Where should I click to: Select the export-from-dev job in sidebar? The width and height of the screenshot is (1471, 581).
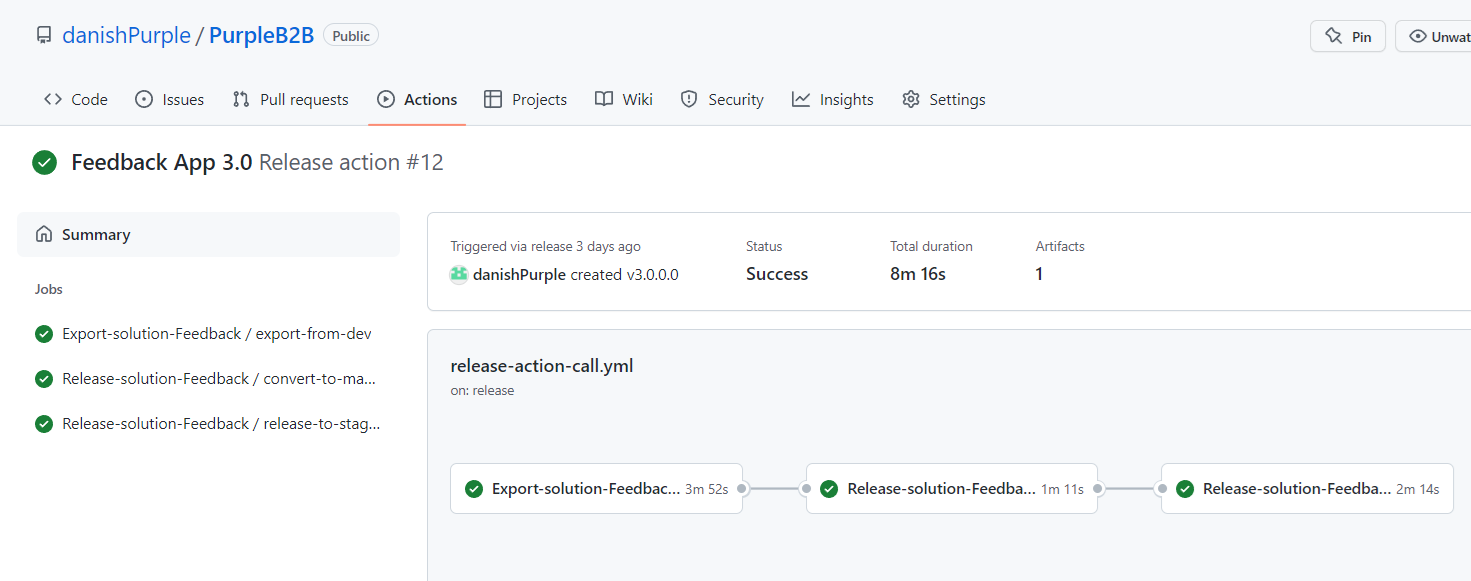click(216, 334)
